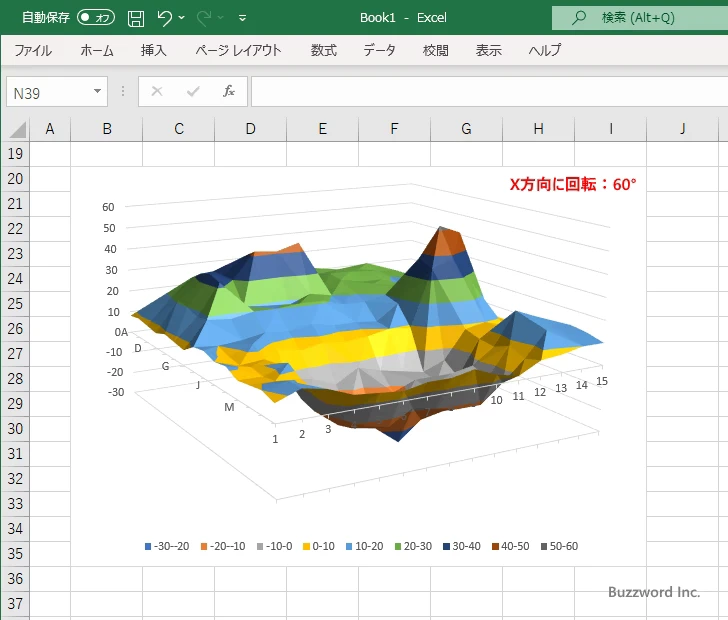
Task: Select column H header
Action: pyautogui.click(x=539, y=129)
